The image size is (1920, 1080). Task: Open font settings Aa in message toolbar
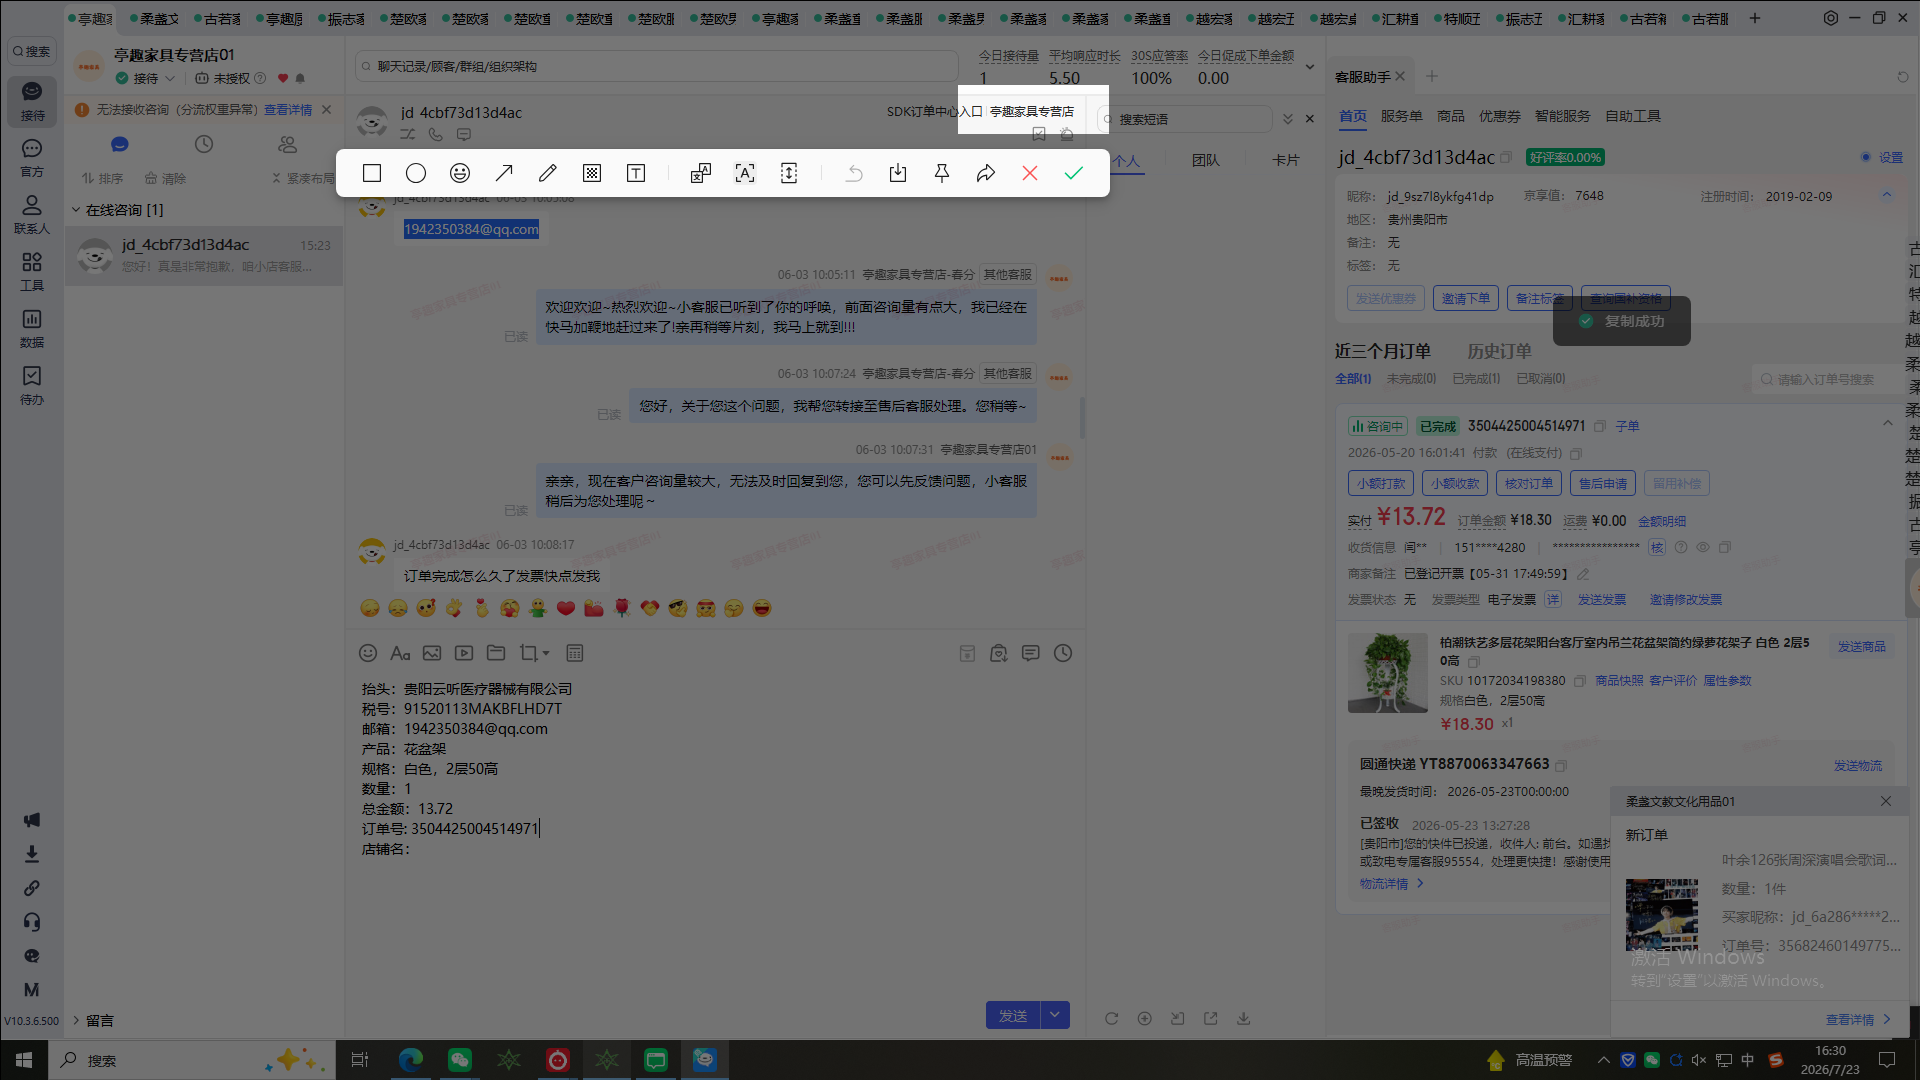(400, 653)
